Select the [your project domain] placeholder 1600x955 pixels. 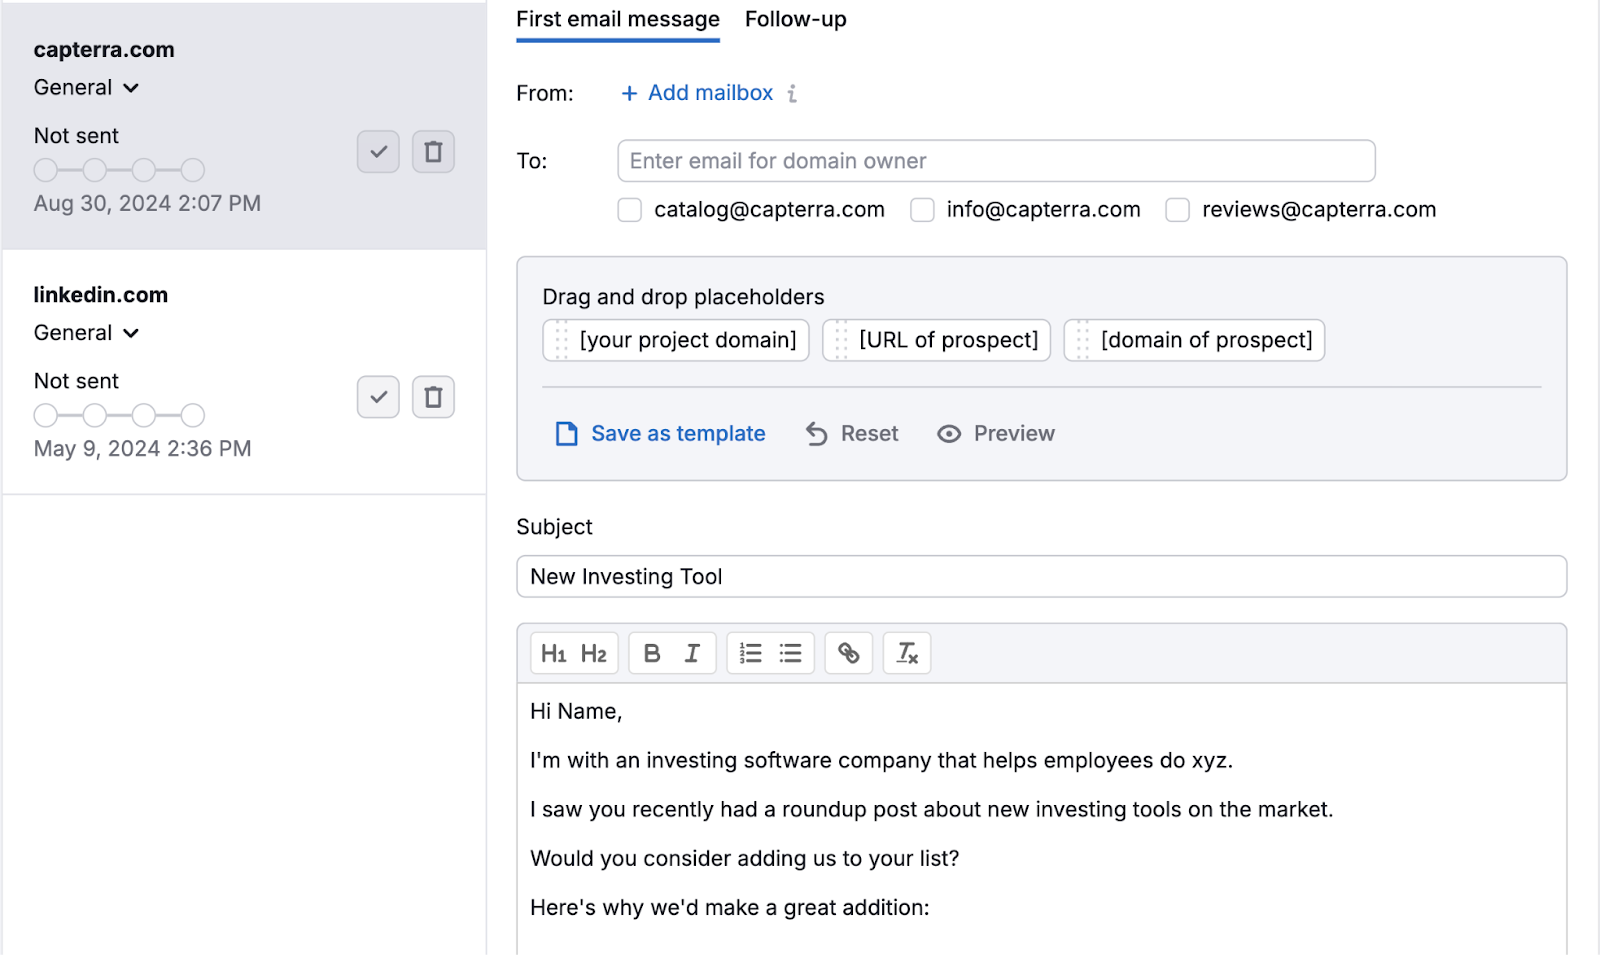point(676,340)
